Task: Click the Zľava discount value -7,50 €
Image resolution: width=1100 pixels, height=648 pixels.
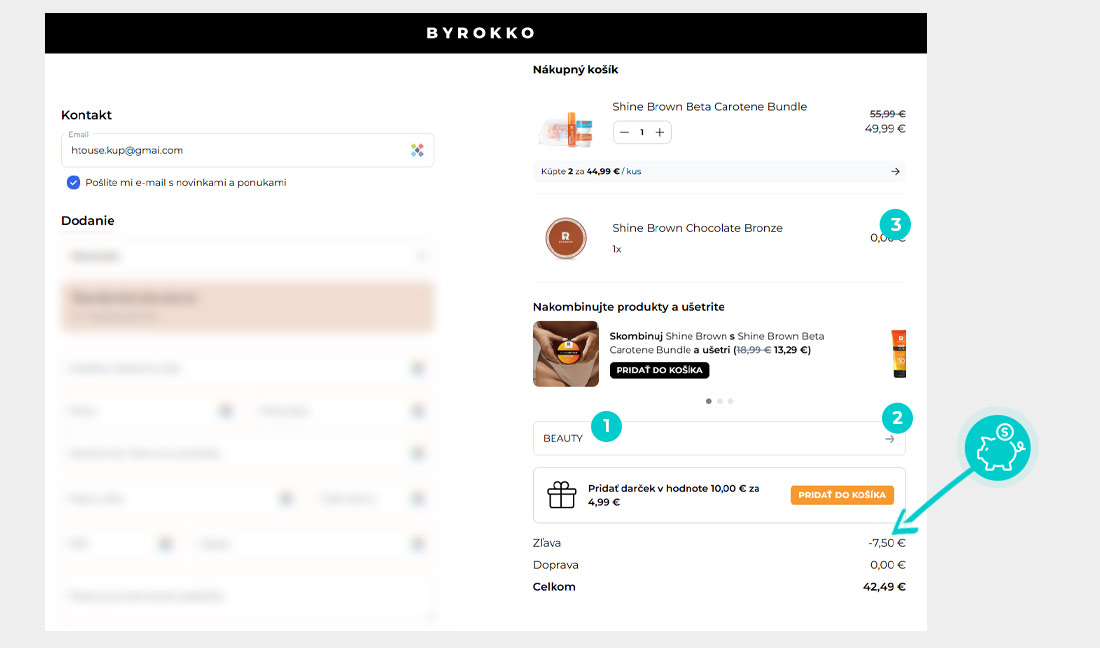Action: click(887, 543)
